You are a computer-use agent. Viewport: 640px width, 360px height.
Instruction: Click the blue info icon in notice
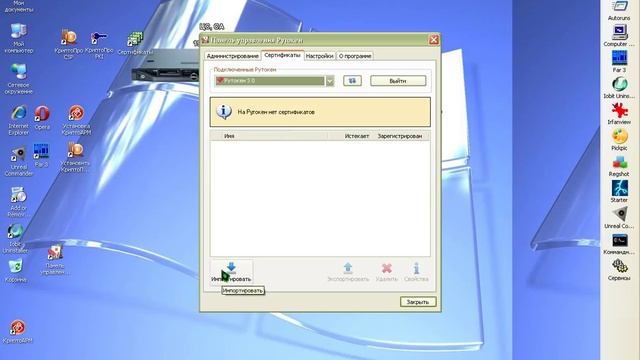point(224,111)
